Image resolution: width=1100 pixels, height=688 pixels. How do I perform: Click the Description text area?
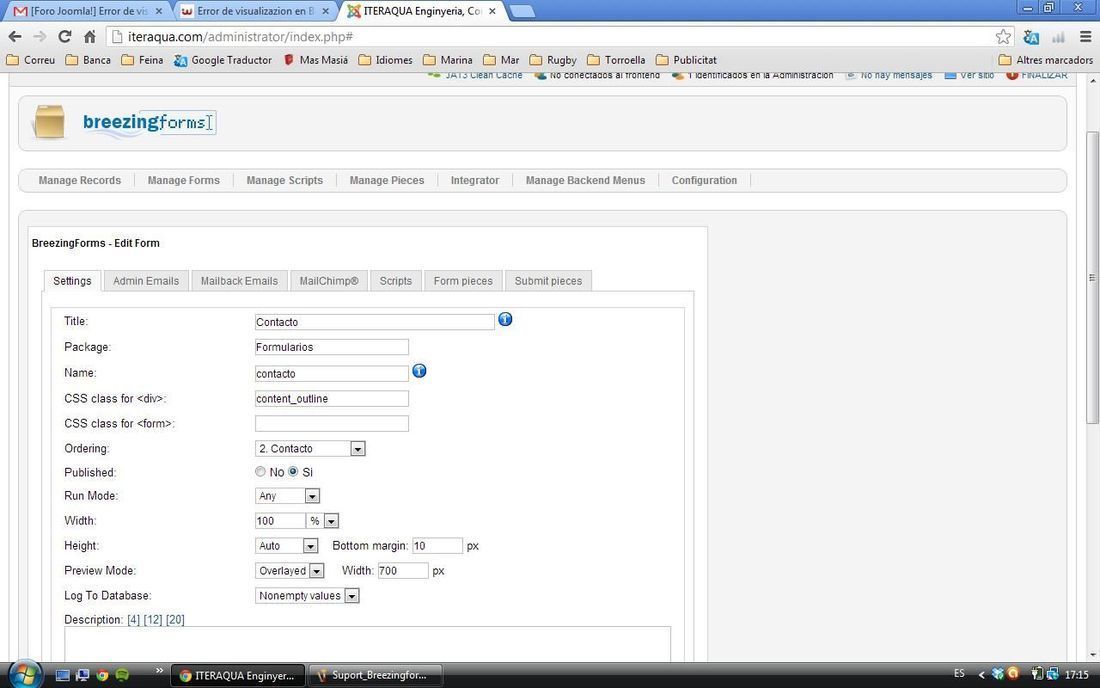(x=368, y=644)
